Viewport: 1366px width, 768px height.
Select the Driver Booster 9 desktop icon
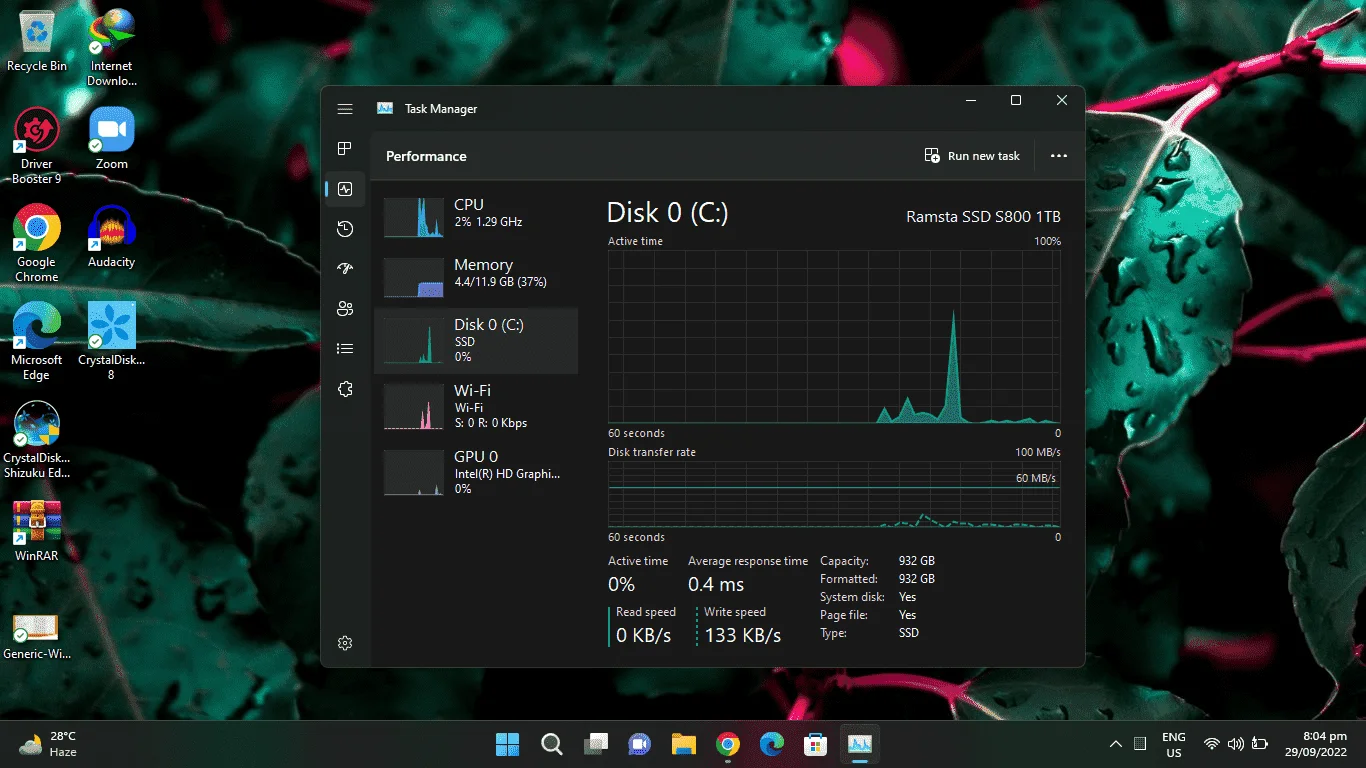(x=37, y=146)
